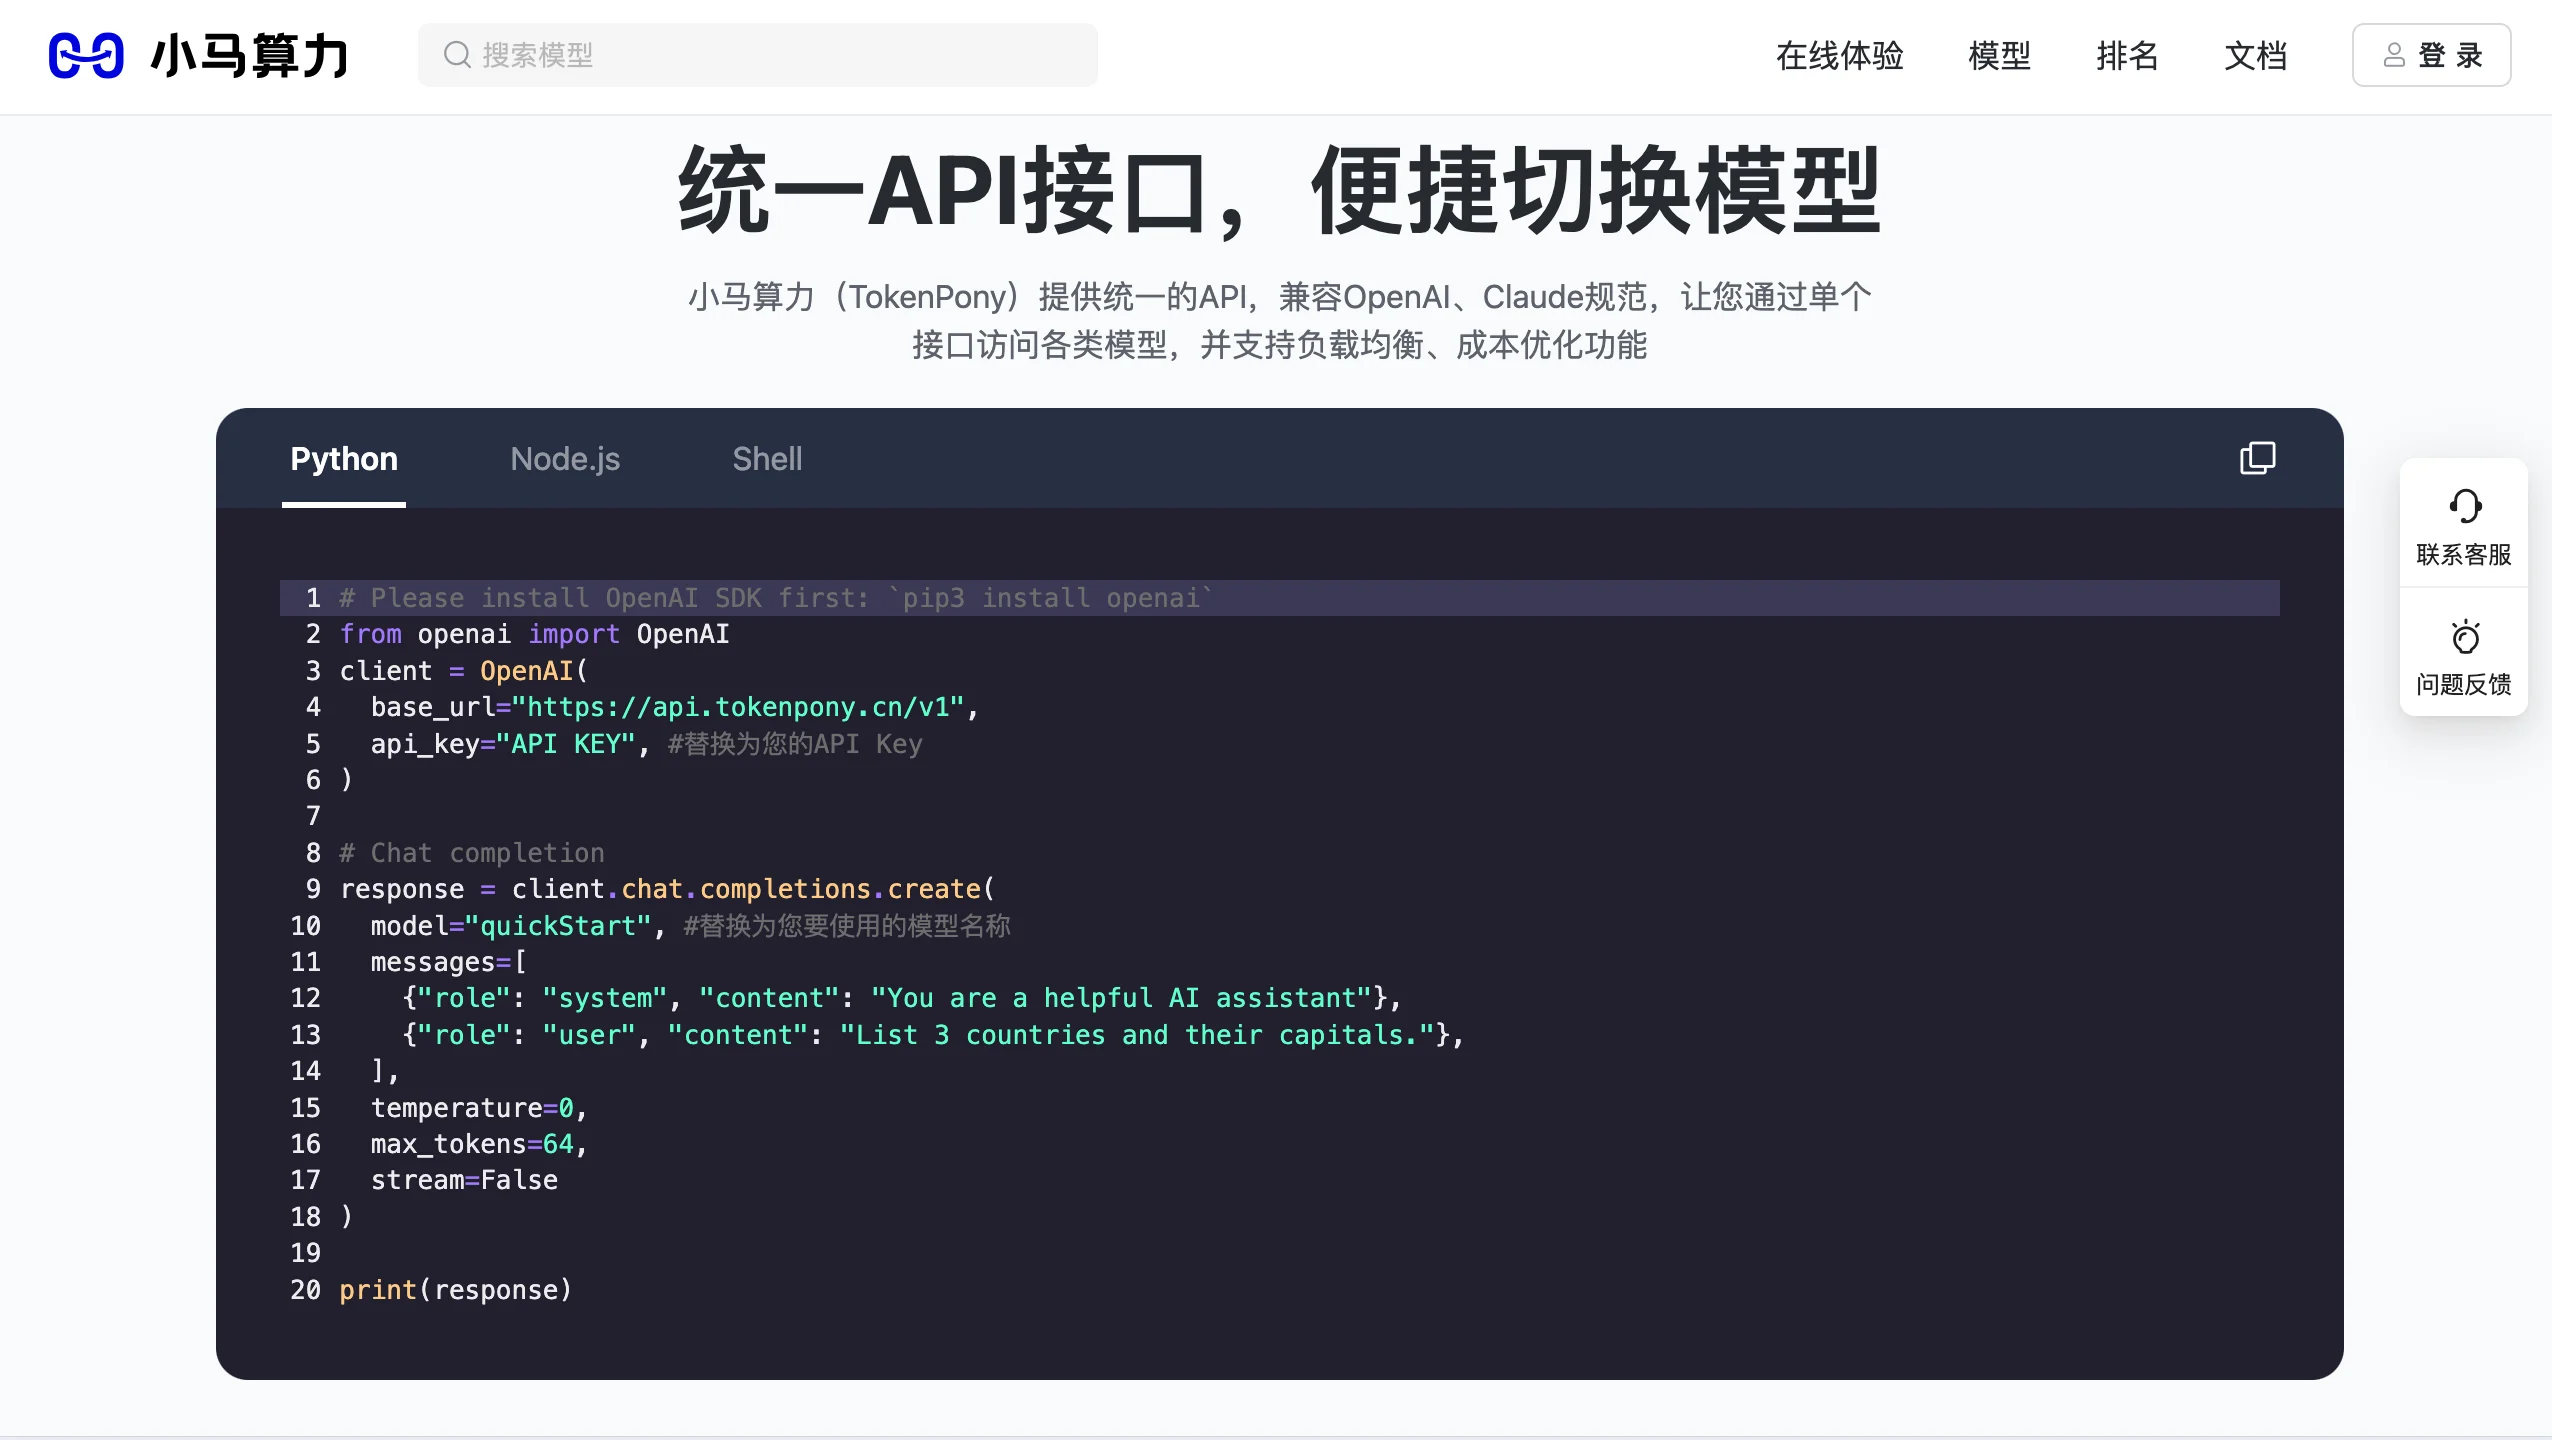Select the Python tab
Image resolution: width=2552 pixels, height=1440 pixels.
click(344, 458)
